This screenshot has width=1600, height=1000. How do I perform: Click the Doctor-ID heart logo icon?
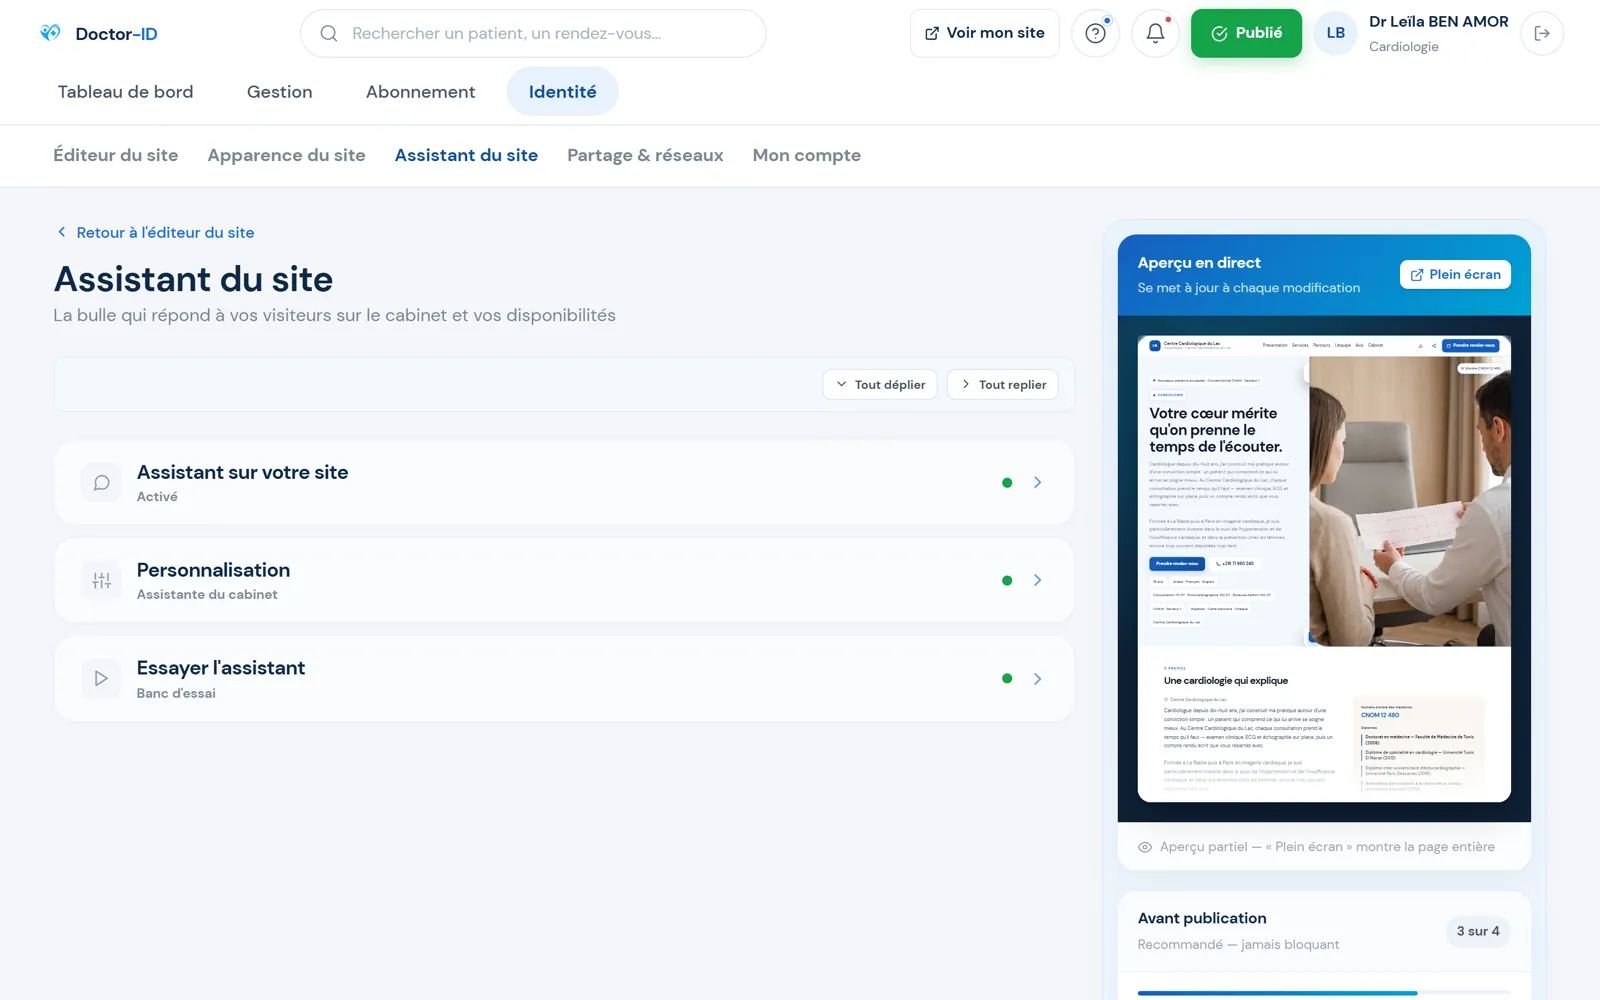point(50,33)
